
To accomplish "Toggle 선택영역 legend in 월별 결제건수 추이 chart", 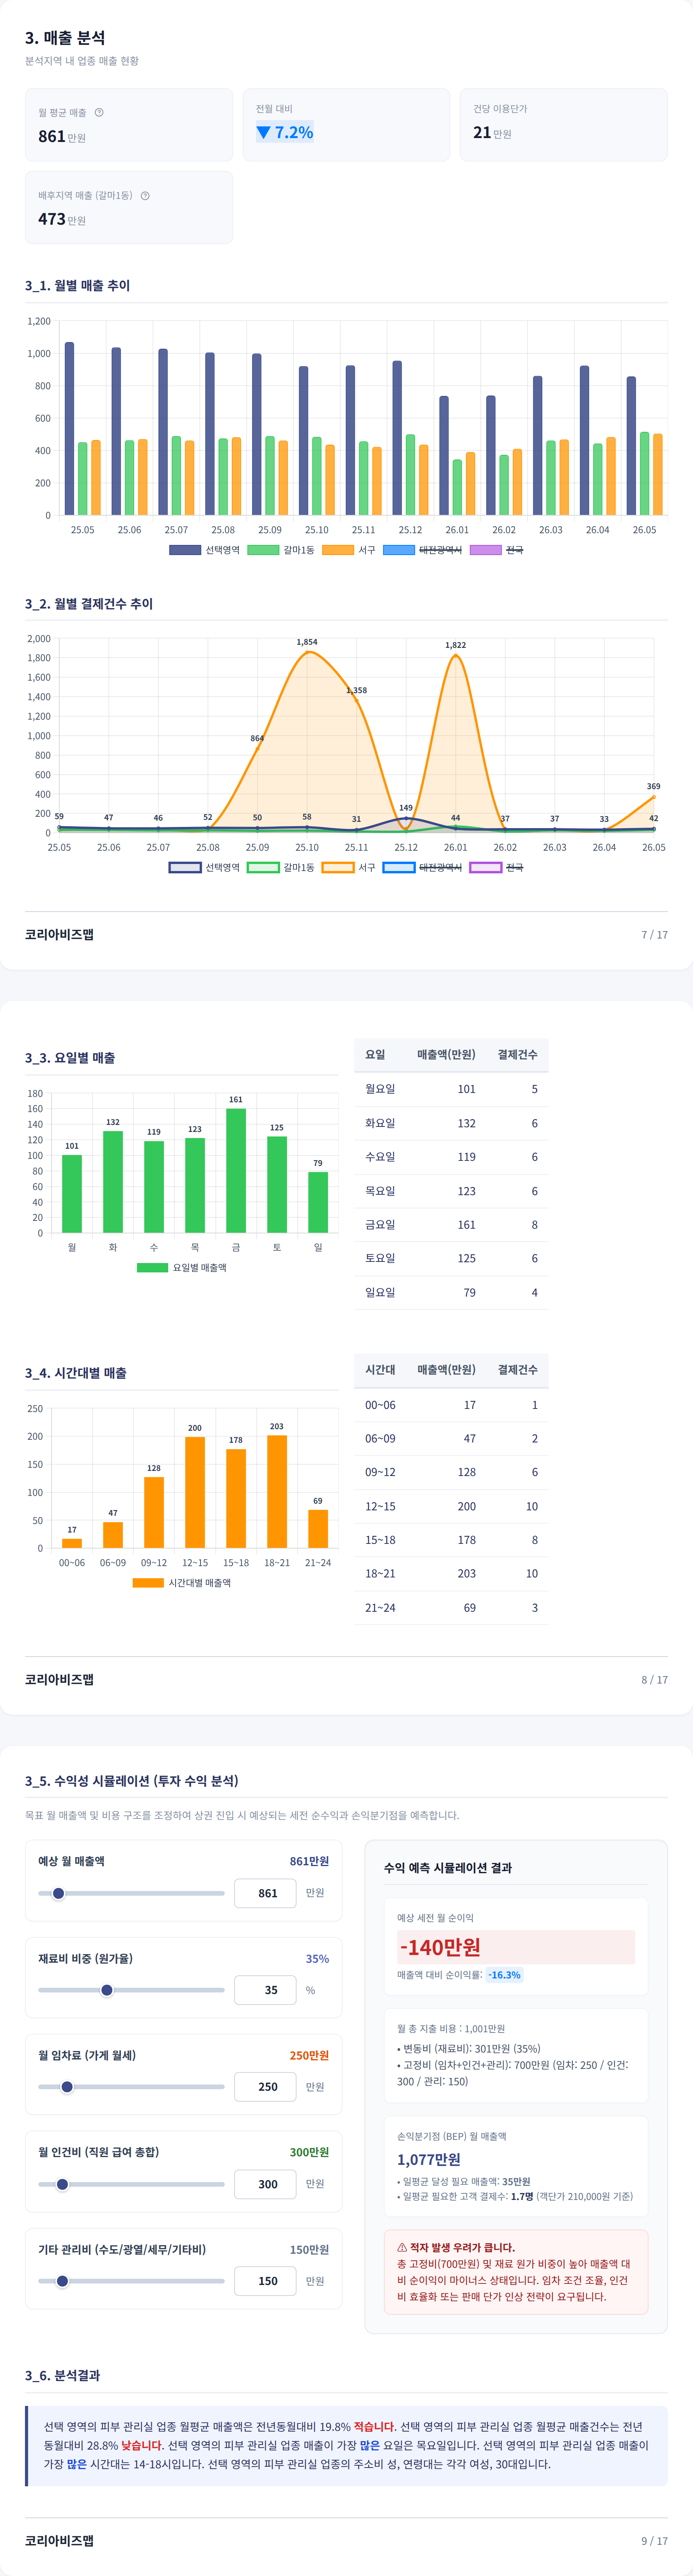I will [x=204, y=867].
